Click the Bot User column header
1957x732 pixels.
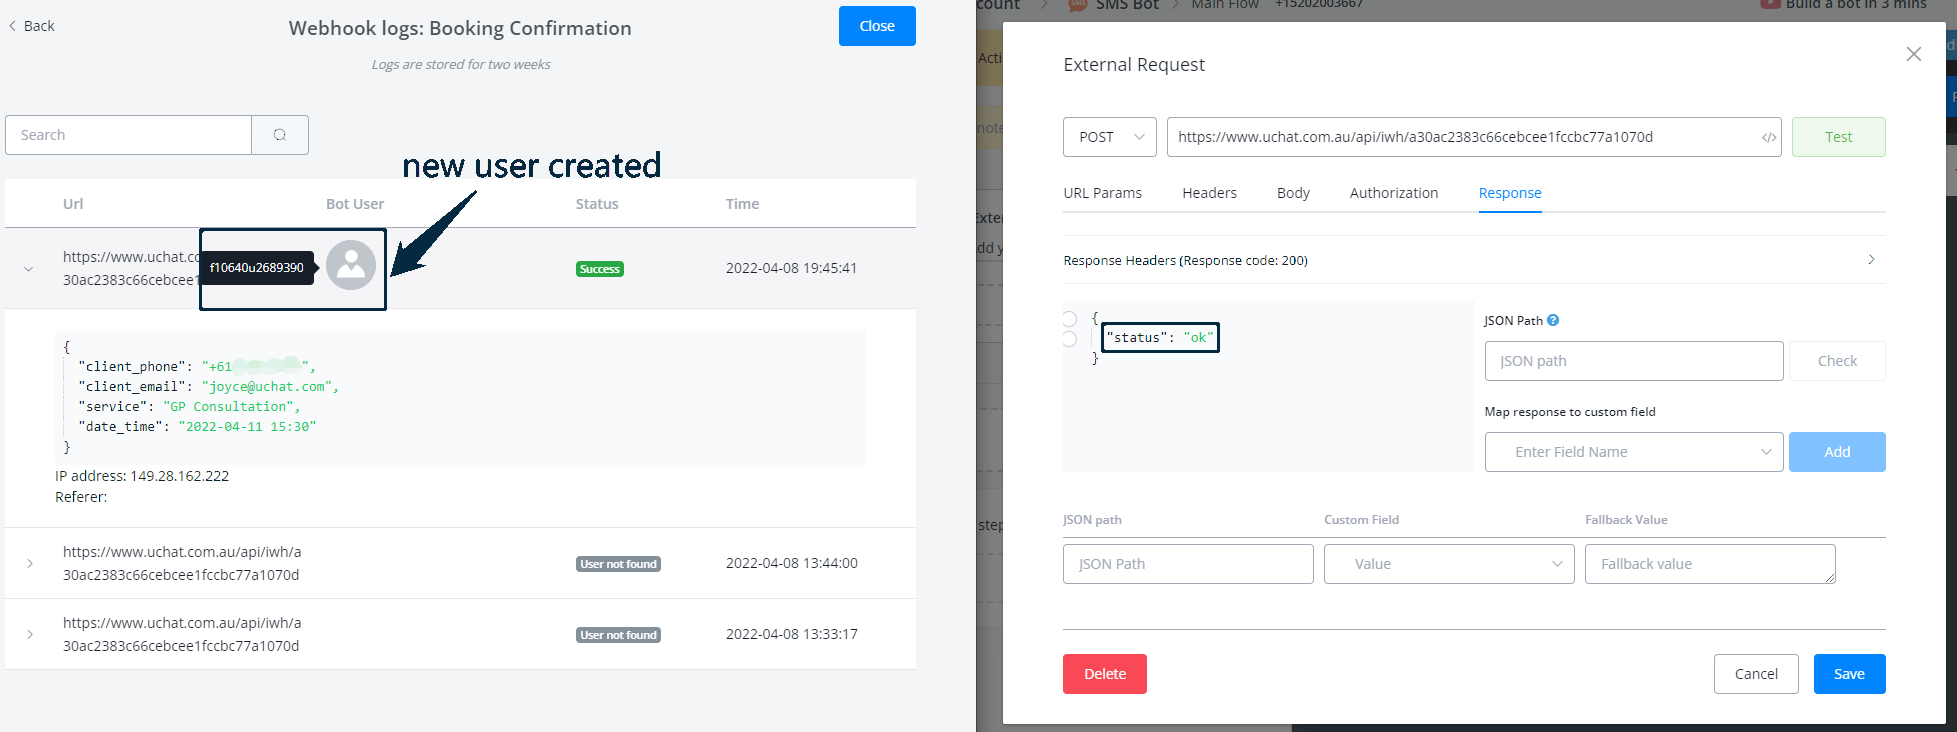[355, 204]
